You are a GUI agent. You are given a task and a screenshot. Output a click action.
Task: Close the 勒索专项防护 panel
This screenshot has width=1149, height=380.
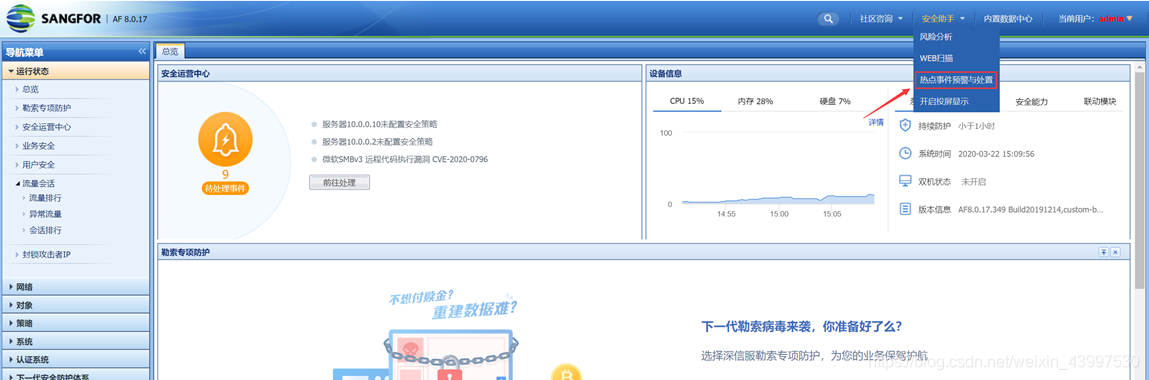(x=1115, y=252)
